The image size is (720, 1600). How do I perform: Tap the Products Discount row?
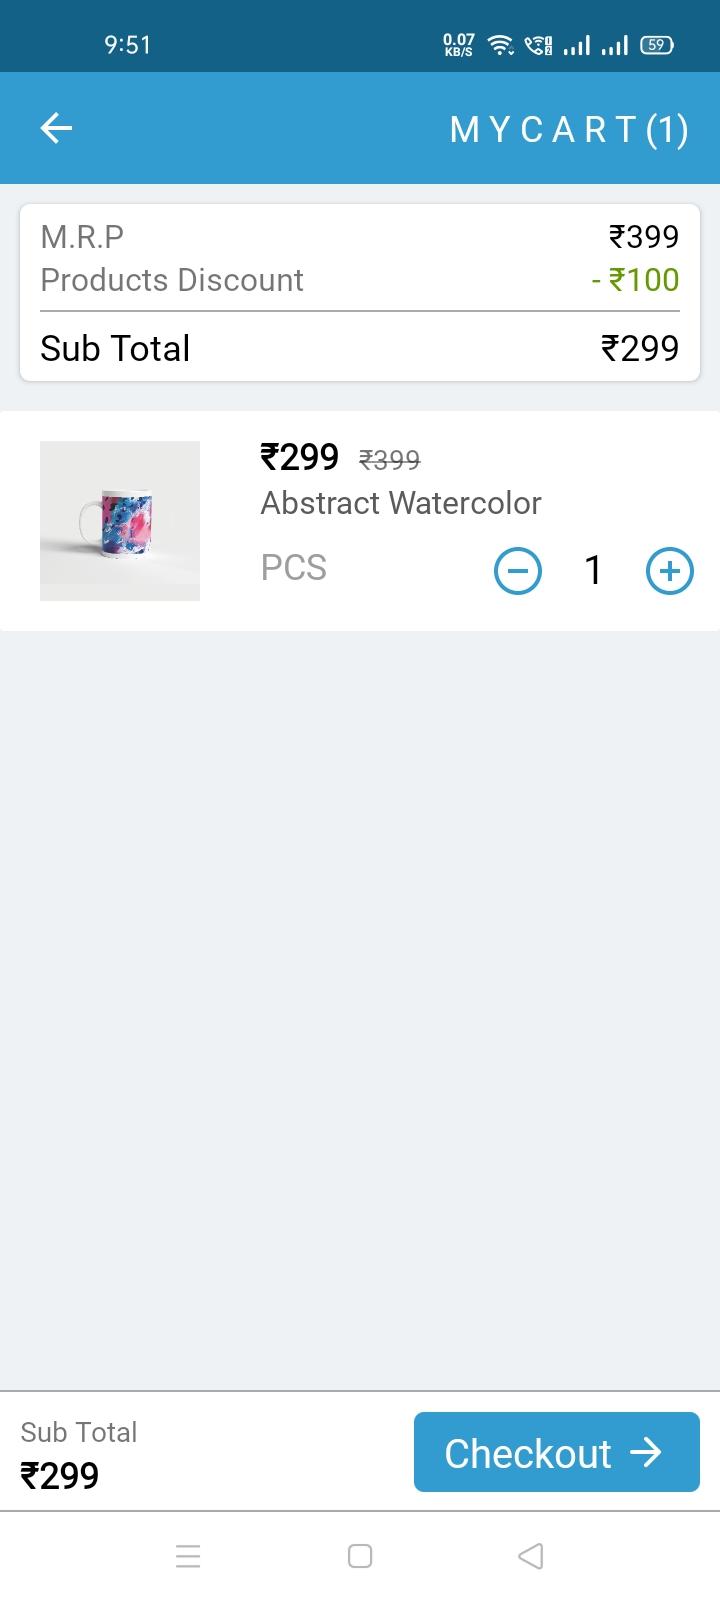[360, 280]
